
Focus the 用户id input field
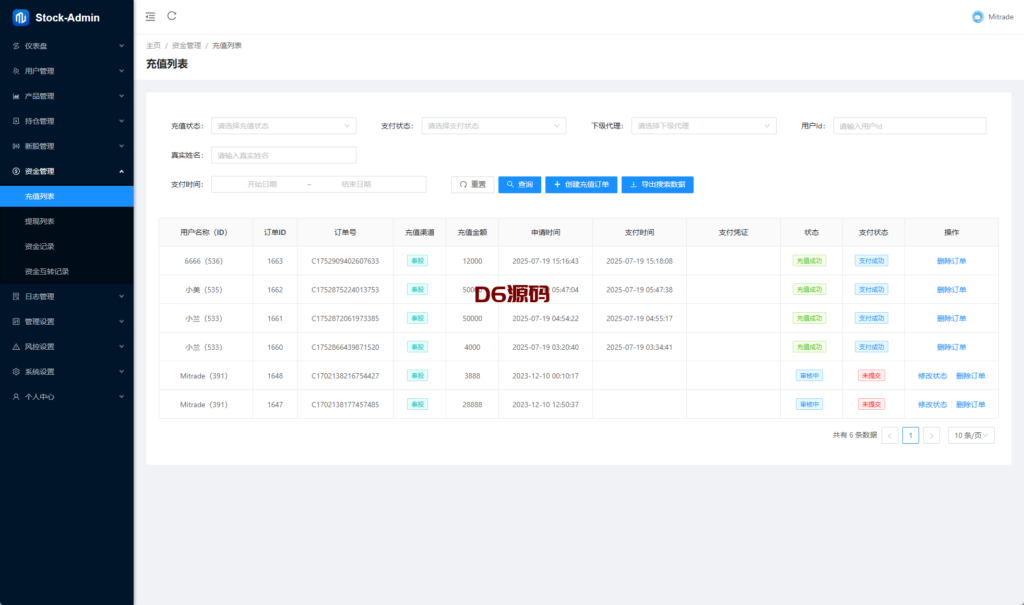909,126
